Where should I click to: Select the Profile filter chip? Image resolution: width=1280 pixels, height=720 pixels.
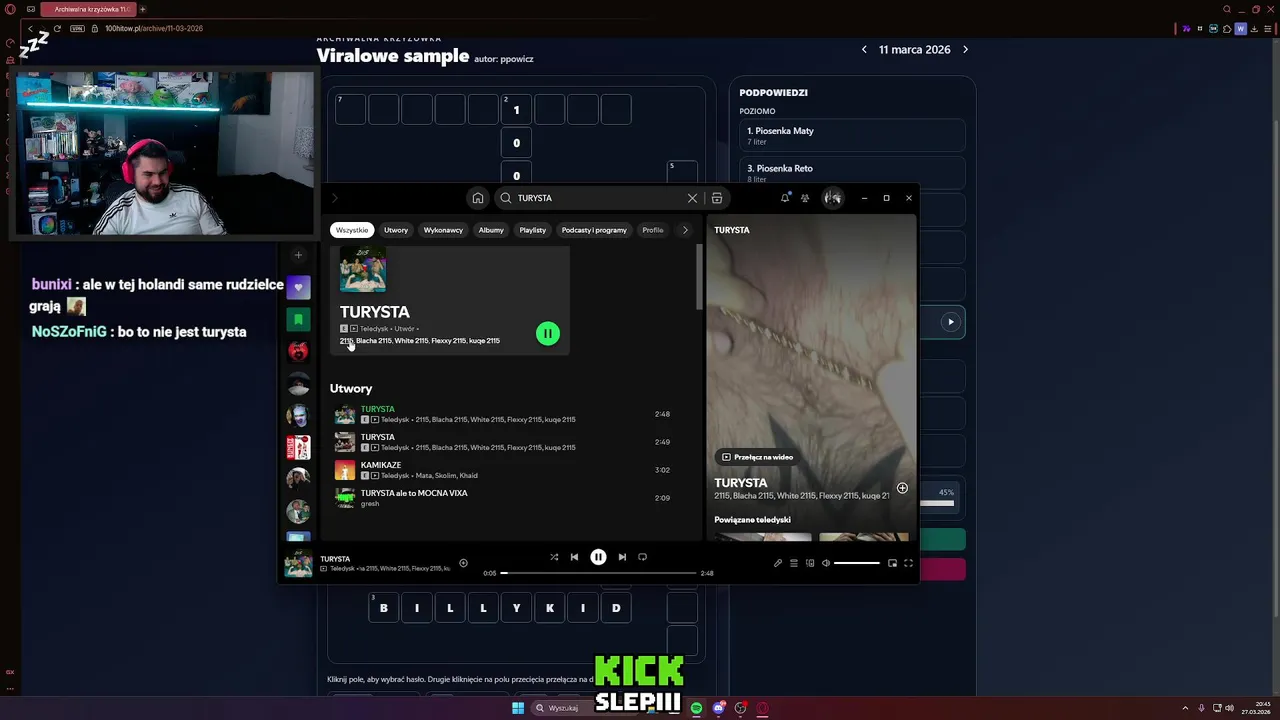(653, 230)
